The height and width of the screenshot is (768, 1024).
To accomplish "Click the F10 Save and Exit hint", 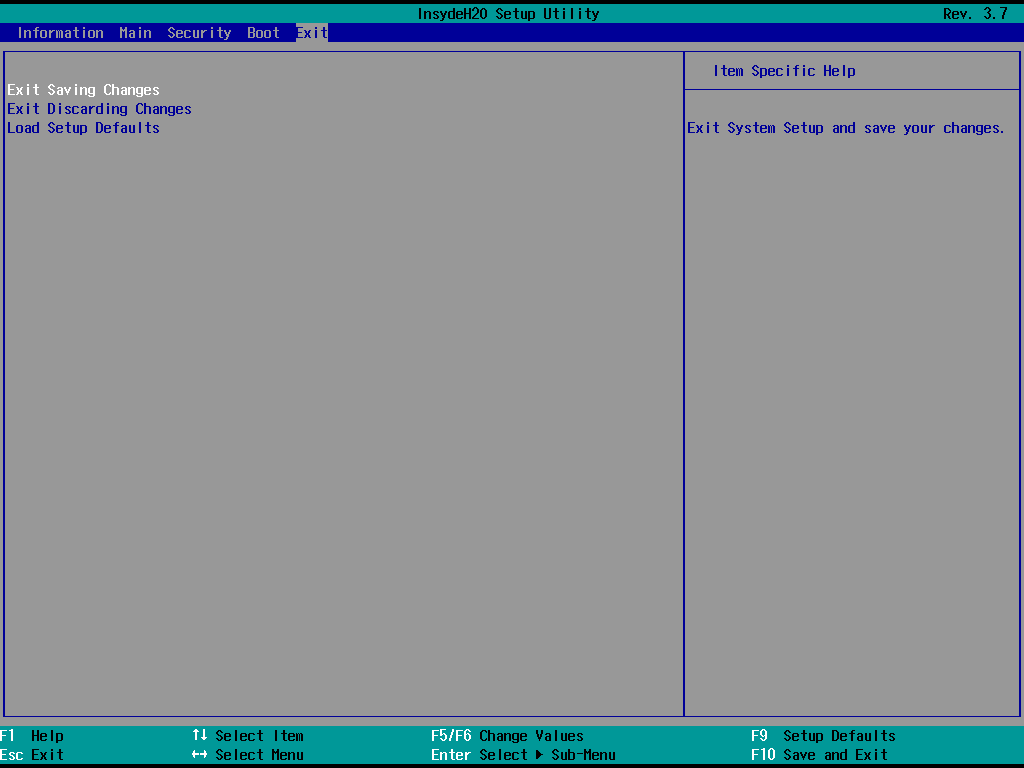I will (x=820, y=754).
